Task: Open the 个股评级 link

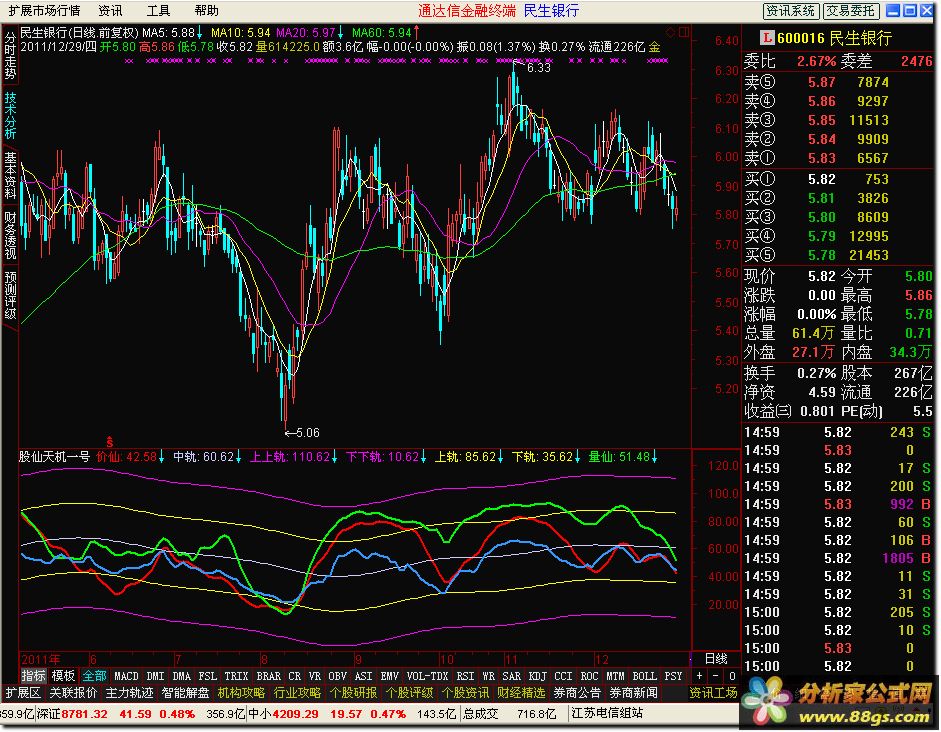Action: [409, 693]
